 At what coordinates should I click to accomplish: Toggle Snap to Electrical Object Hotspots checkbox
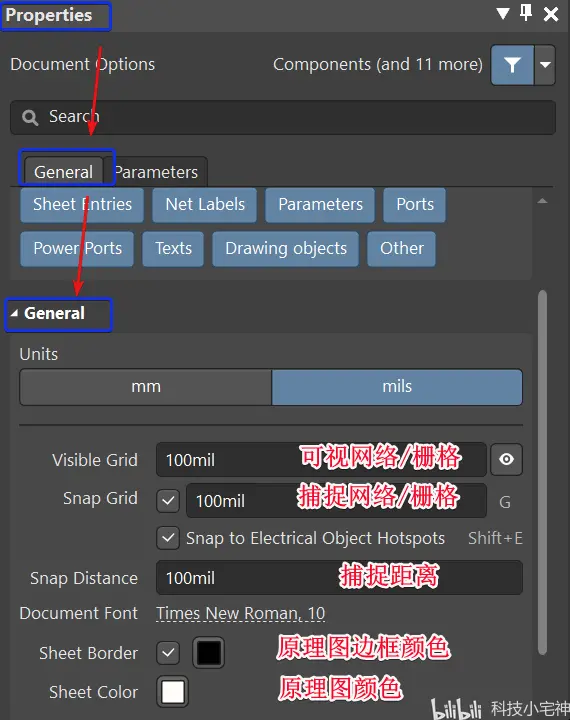(168, 538)
